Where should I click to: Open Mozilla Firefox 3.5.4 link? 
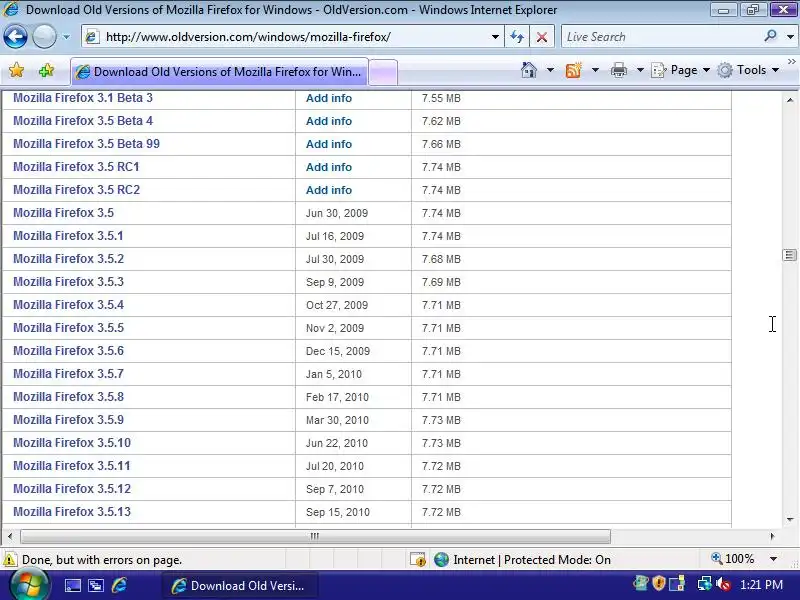click(68, 305)
